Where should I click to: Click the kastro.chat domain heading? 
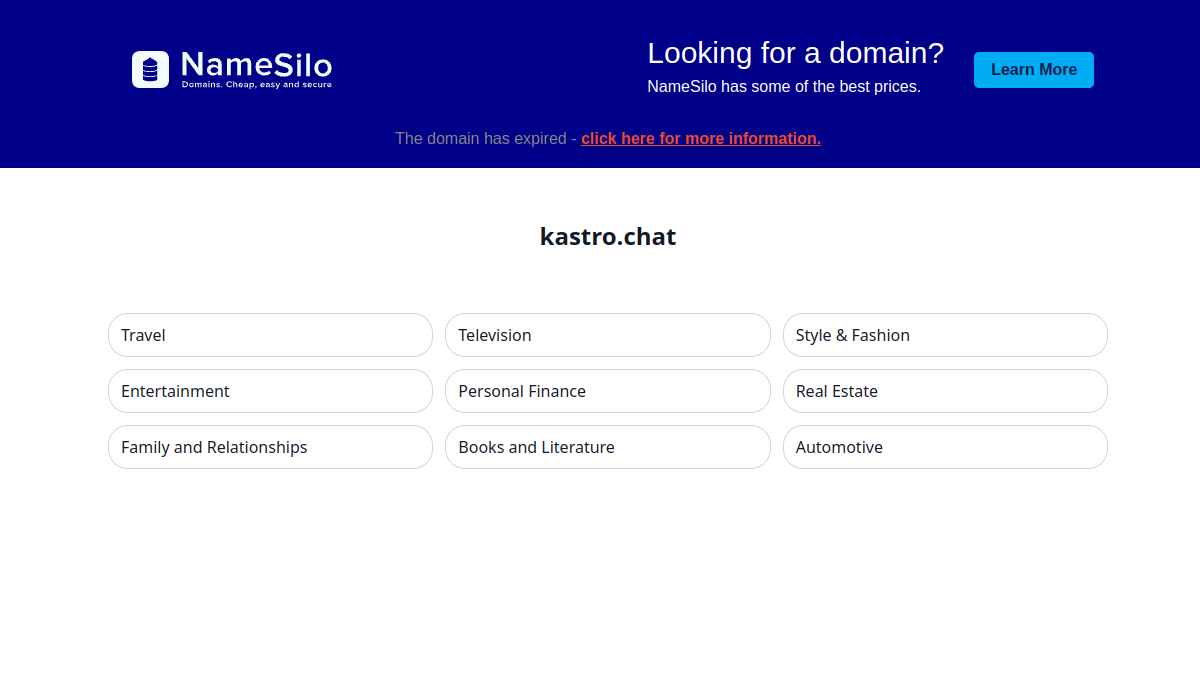pyautogui.click(x=608, y=237)
